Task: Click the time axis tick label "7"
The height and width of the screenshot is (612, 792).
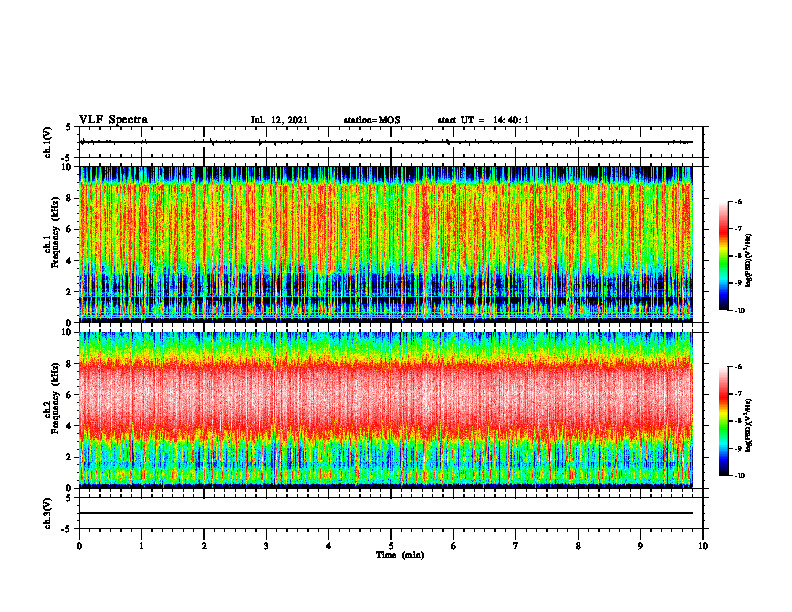Action: click(516, 546)
